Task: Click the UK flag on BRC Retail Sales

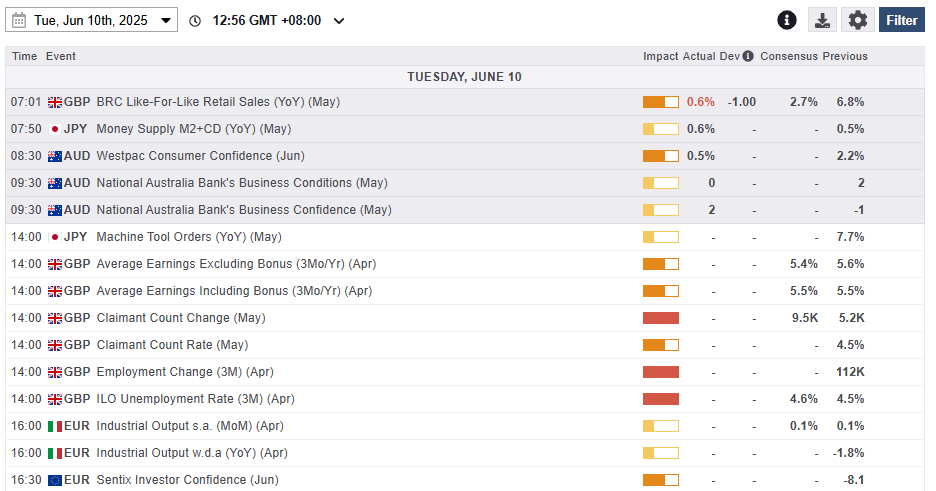Action: pyautogui.click(x=54, y=102)
